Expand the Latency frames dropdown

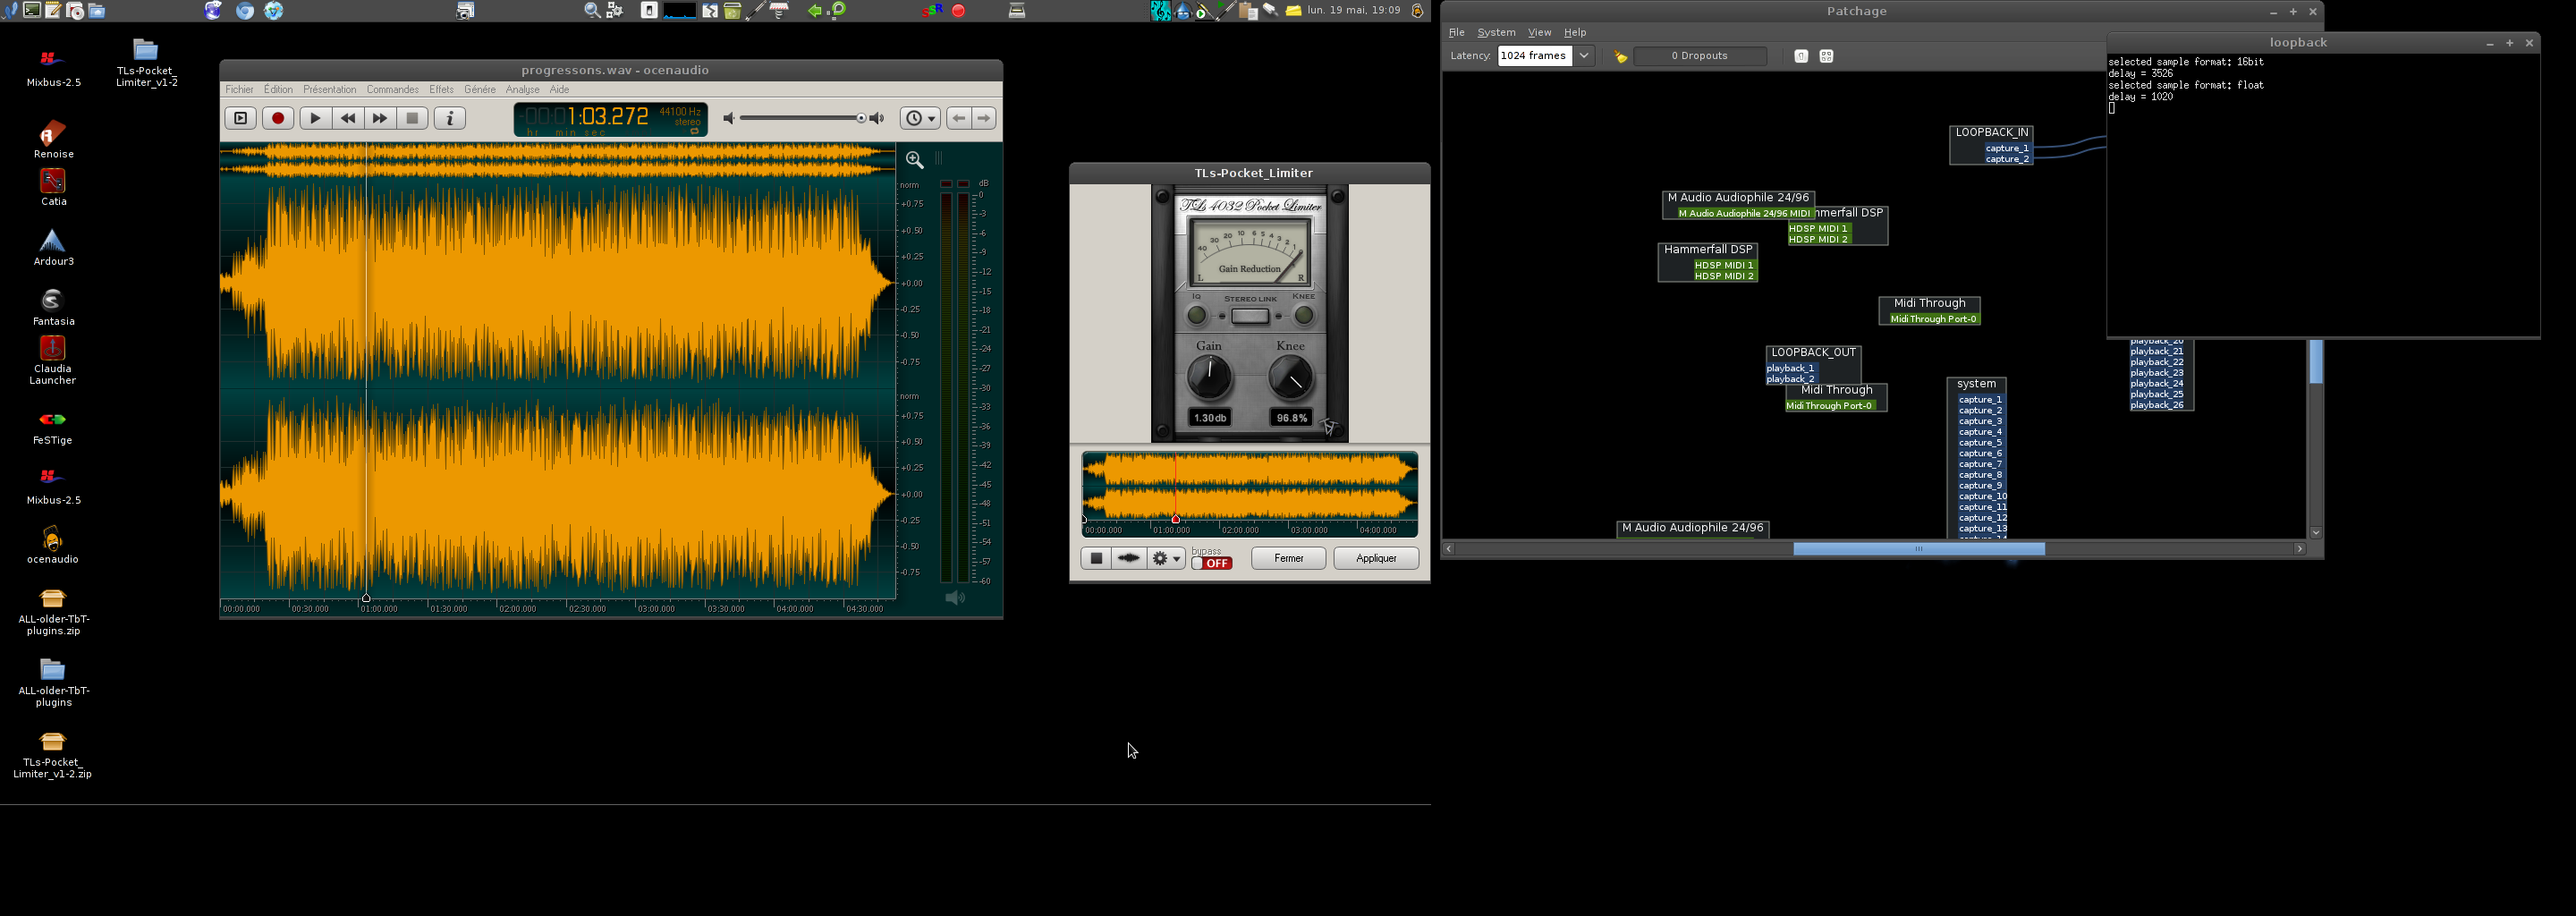pyautogui.click(x=1583, y=56)
